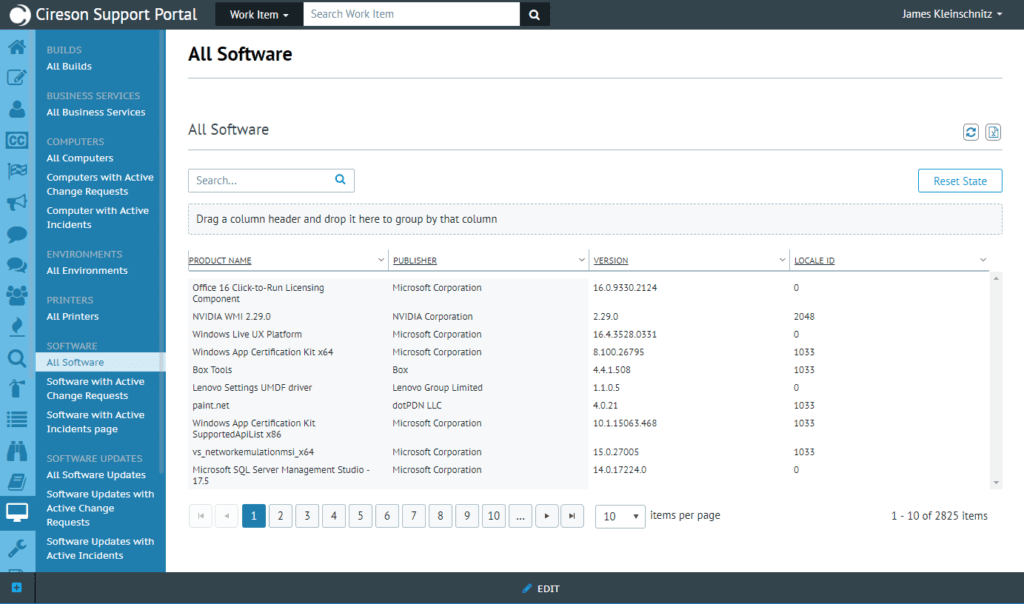Click the EDIT button in footer
Viewport: 1024px width, 604px height.
coord(541,588)
